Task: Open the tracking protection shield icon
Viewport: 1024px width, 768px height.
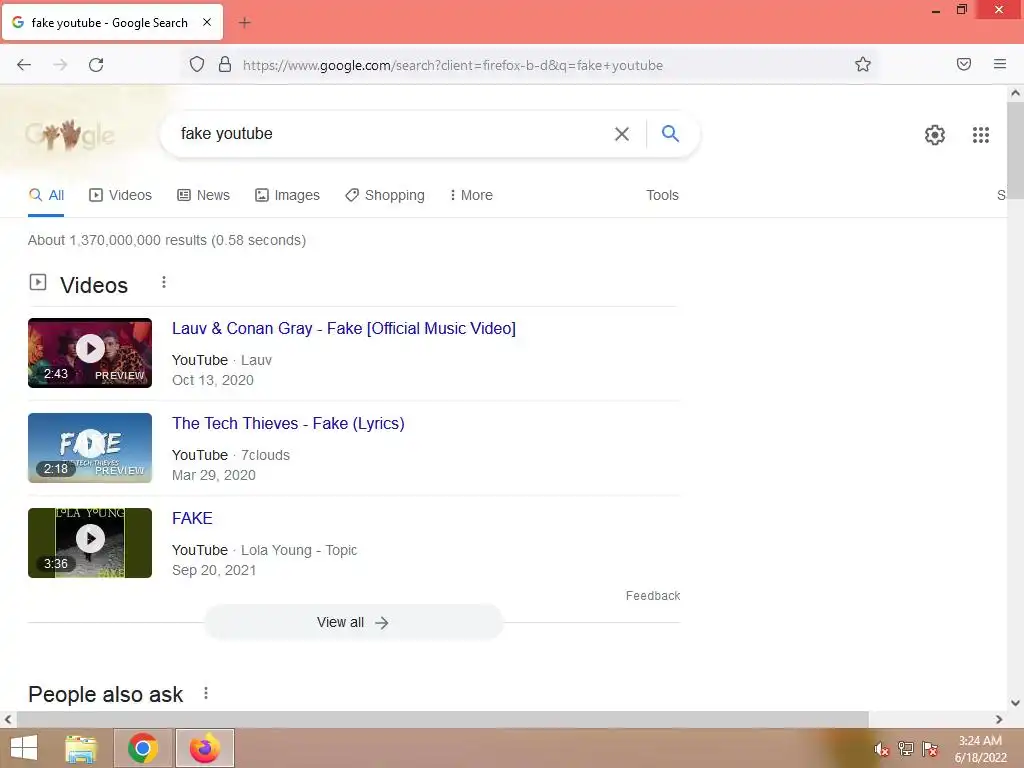Action: pos(197,64)
